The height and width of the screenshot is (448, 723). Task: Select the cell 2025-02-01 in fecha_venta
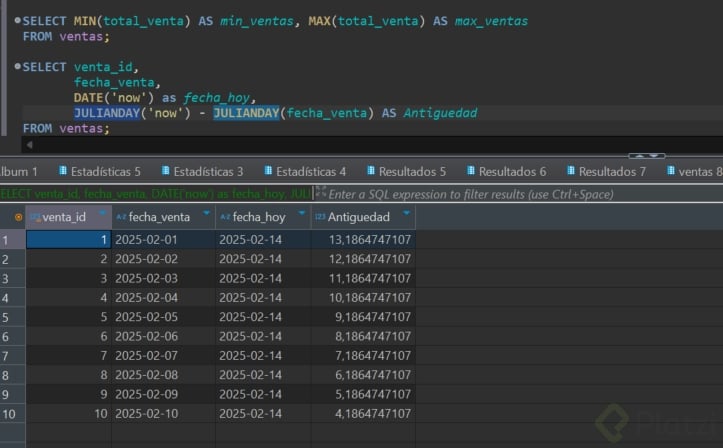(x=163, y=240)
